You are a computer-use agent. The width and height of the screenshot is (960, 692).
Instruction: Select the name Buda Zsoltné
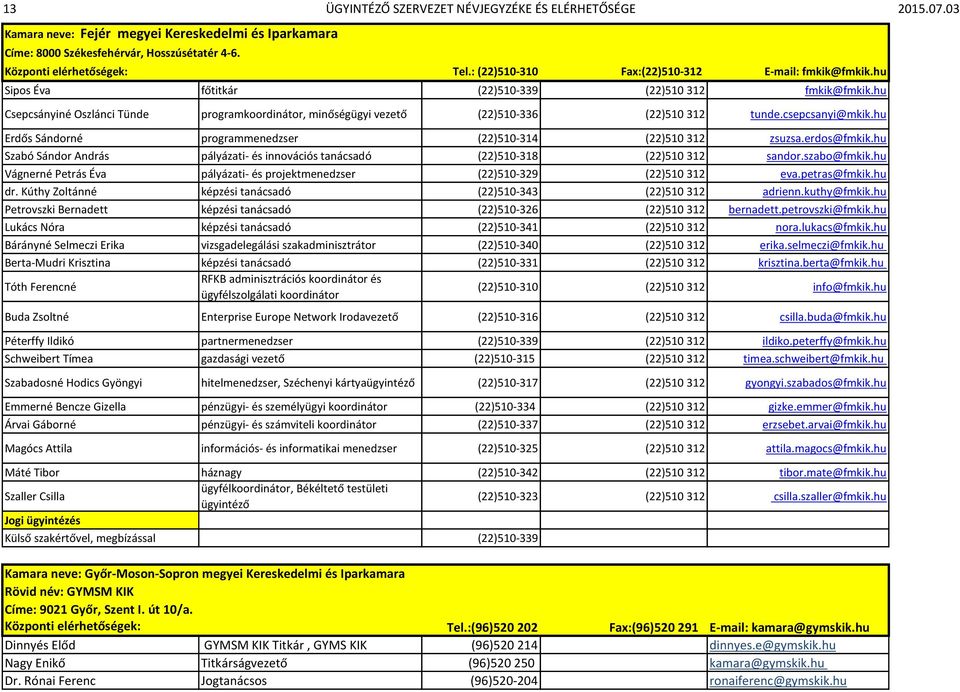coord(37,317)
